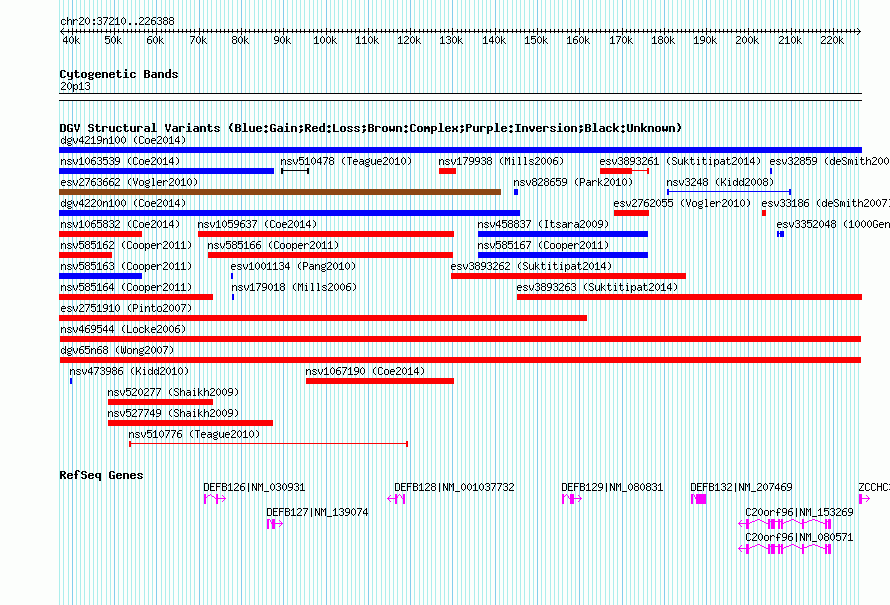
Task: Click the chr20:37210..226388 region label
Action: [x=117, y=22]
